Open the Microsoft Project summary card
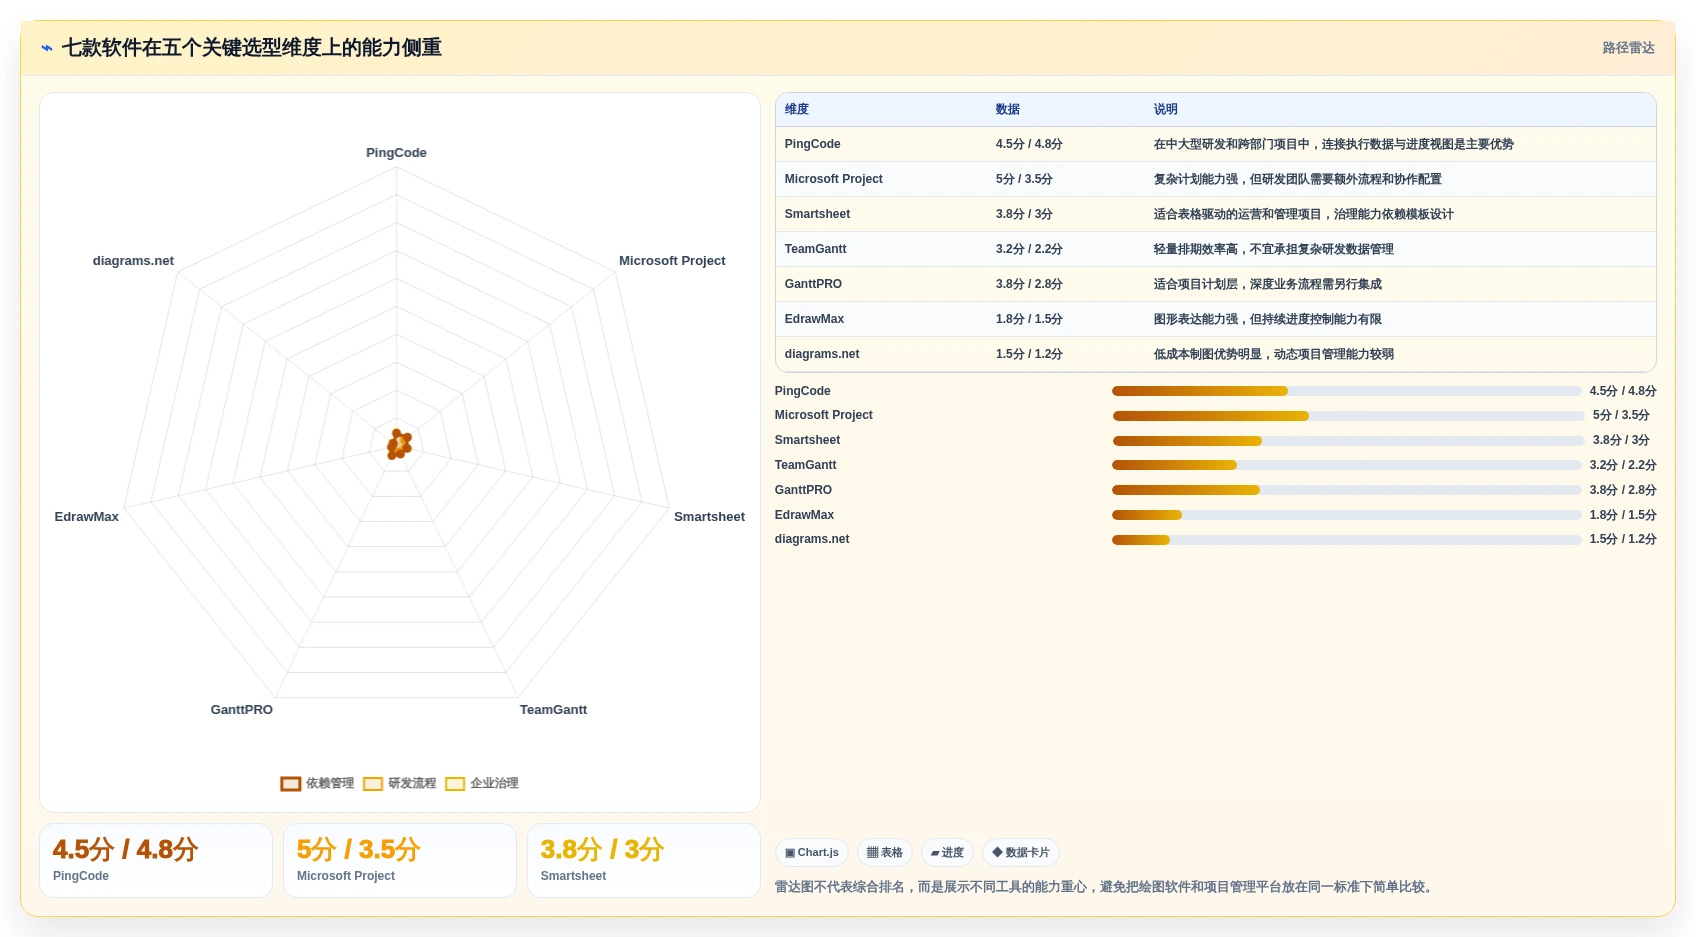The height and width of the screenshot is (937, 1696). 400,861
